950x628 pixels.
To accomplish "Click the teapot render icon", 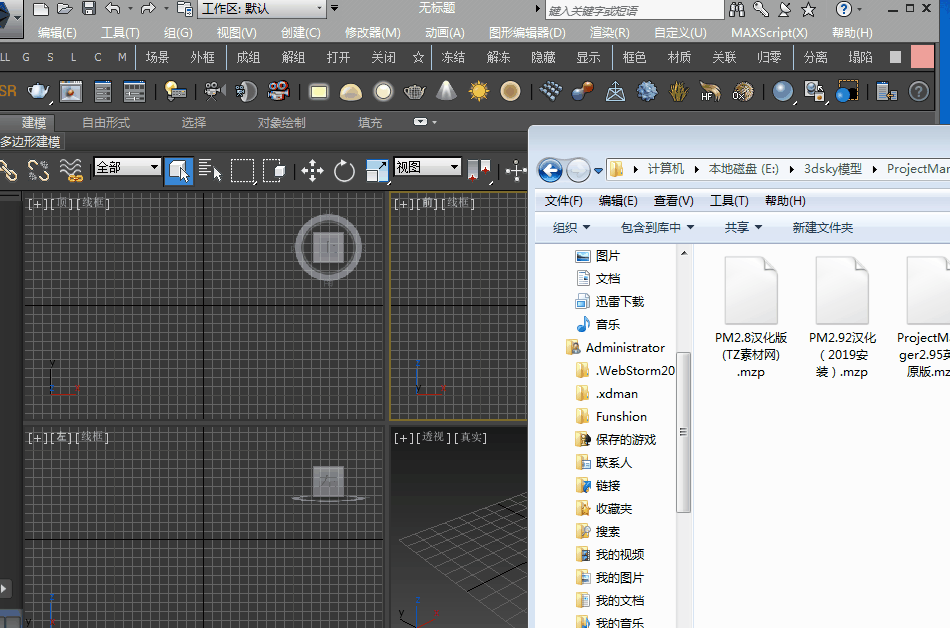I will tap(38, 92).
